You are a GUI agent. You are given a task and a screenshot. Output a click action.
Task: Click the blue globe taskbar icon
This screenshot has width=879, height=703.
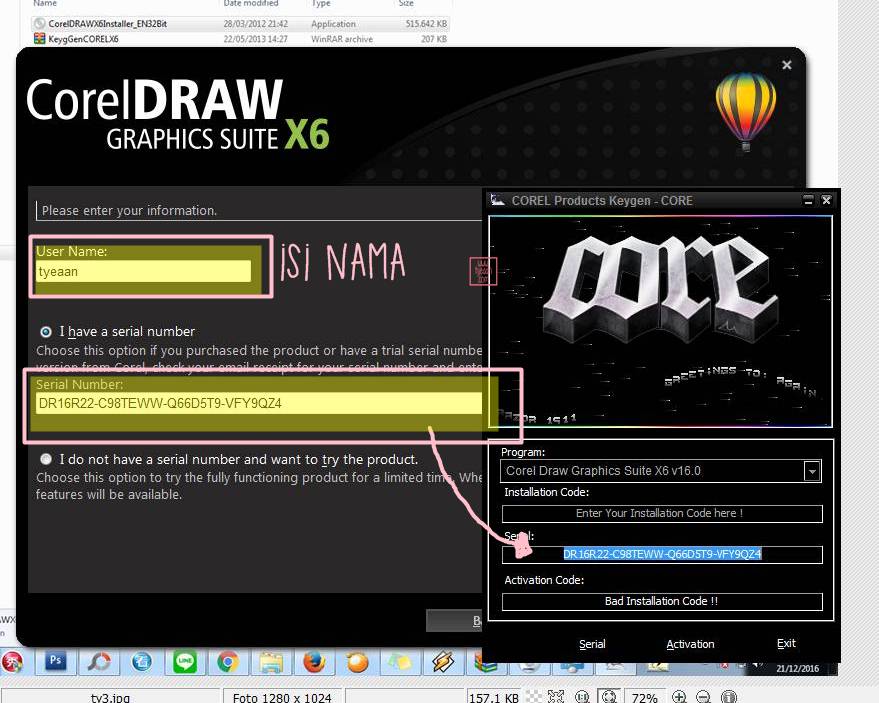click(x=141, y=662)
